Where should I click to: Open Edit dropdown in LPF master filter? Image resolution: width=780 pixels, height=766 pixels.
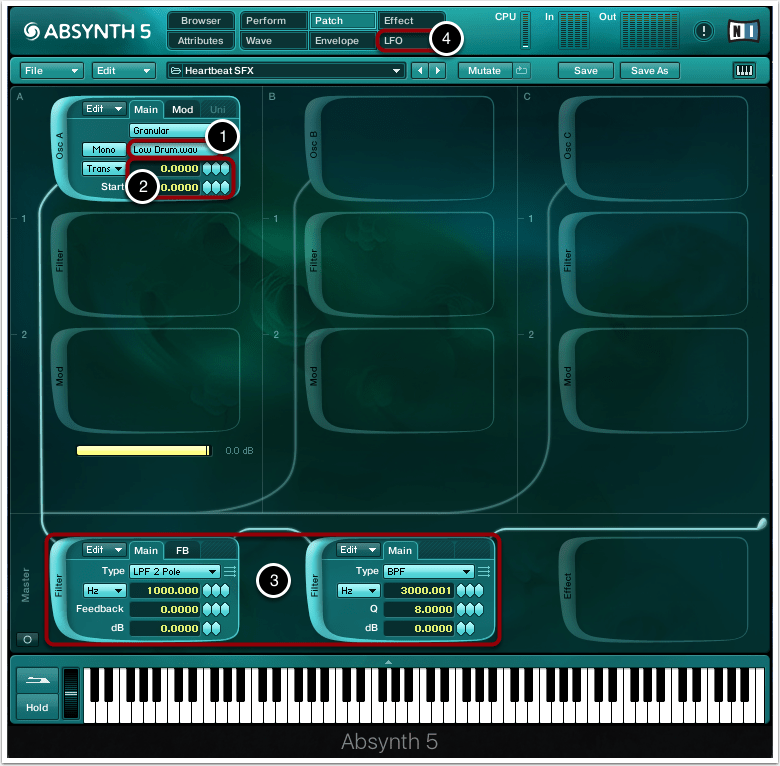point(103,550)
